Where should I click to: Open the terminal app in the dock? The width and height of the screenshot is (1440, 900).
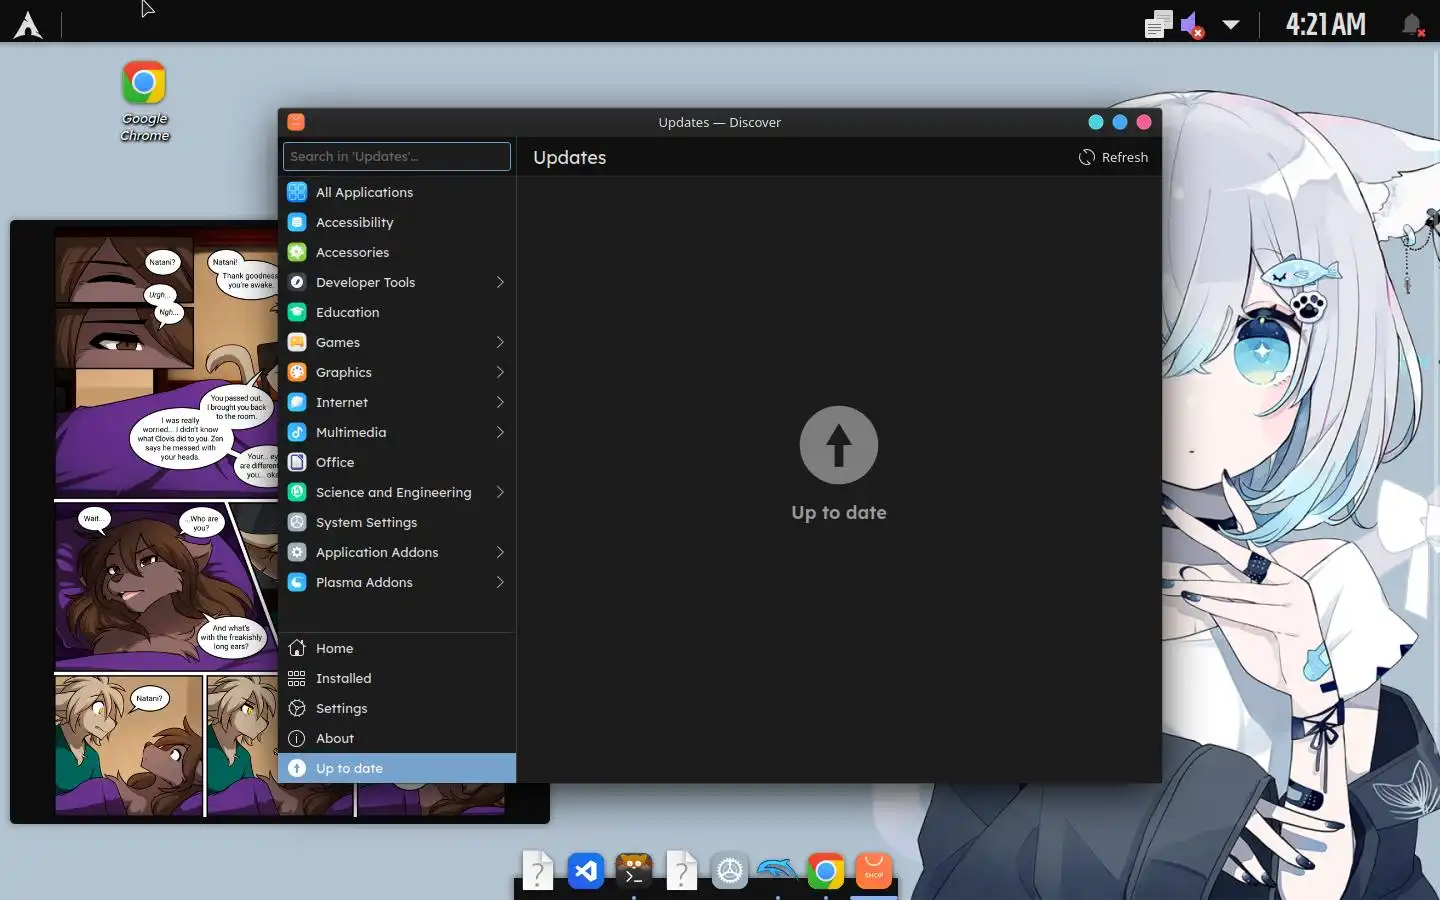point(634,871)
